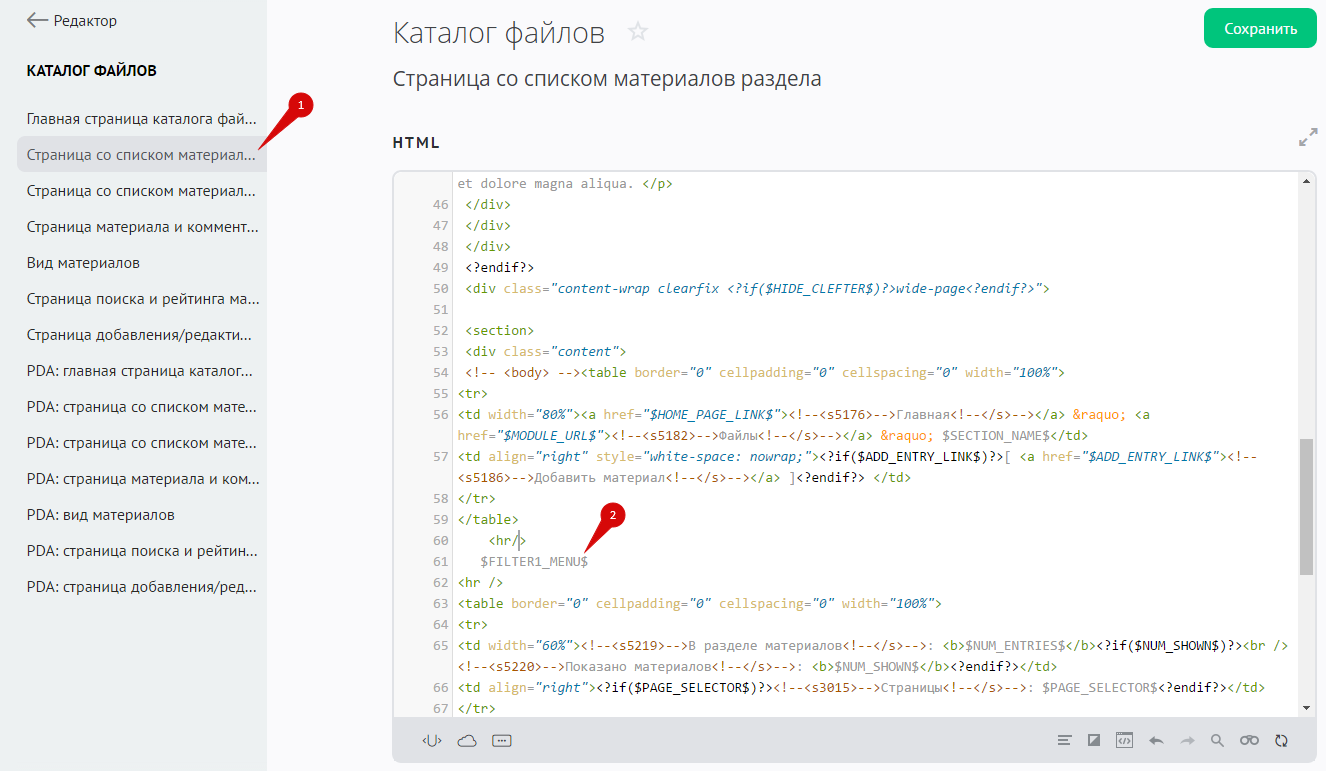1326x771 pixels.
Task: Click the Сохранить button
Action: (x=1259, y=28)
